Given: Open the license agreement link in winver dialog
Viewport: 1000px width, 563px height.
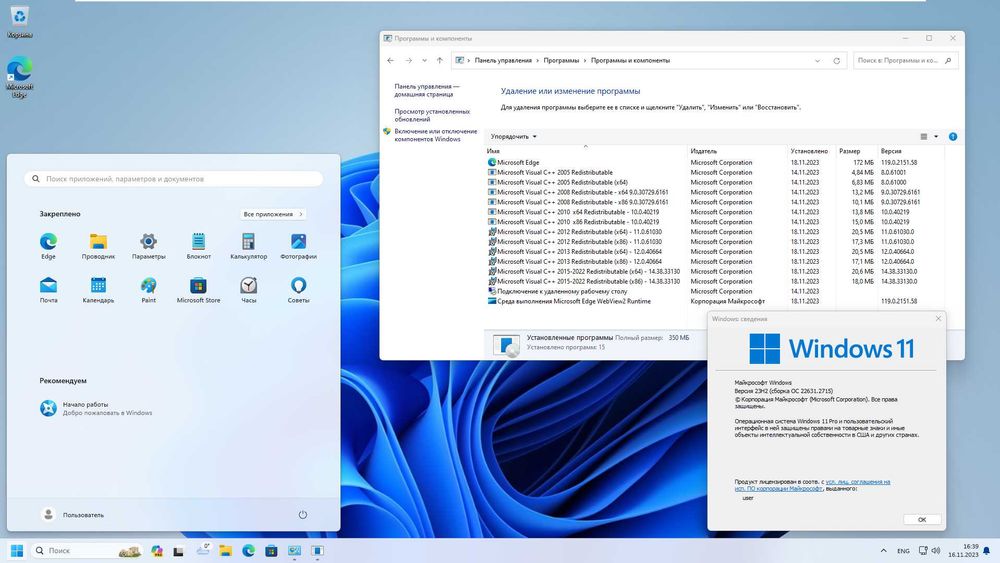Looking at the screenshot, I should pyautogui.click(x=812, y=485).
